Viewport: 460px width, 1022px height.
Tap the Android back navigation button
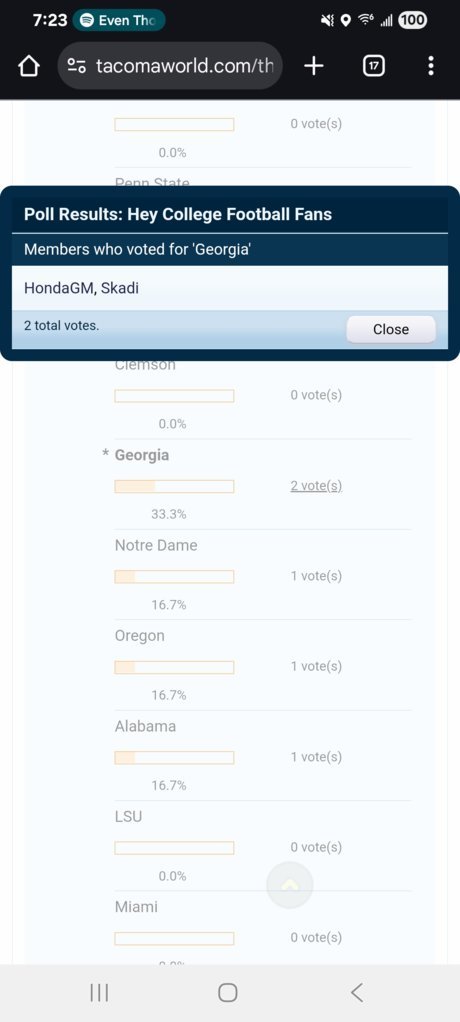coord(356,993)
